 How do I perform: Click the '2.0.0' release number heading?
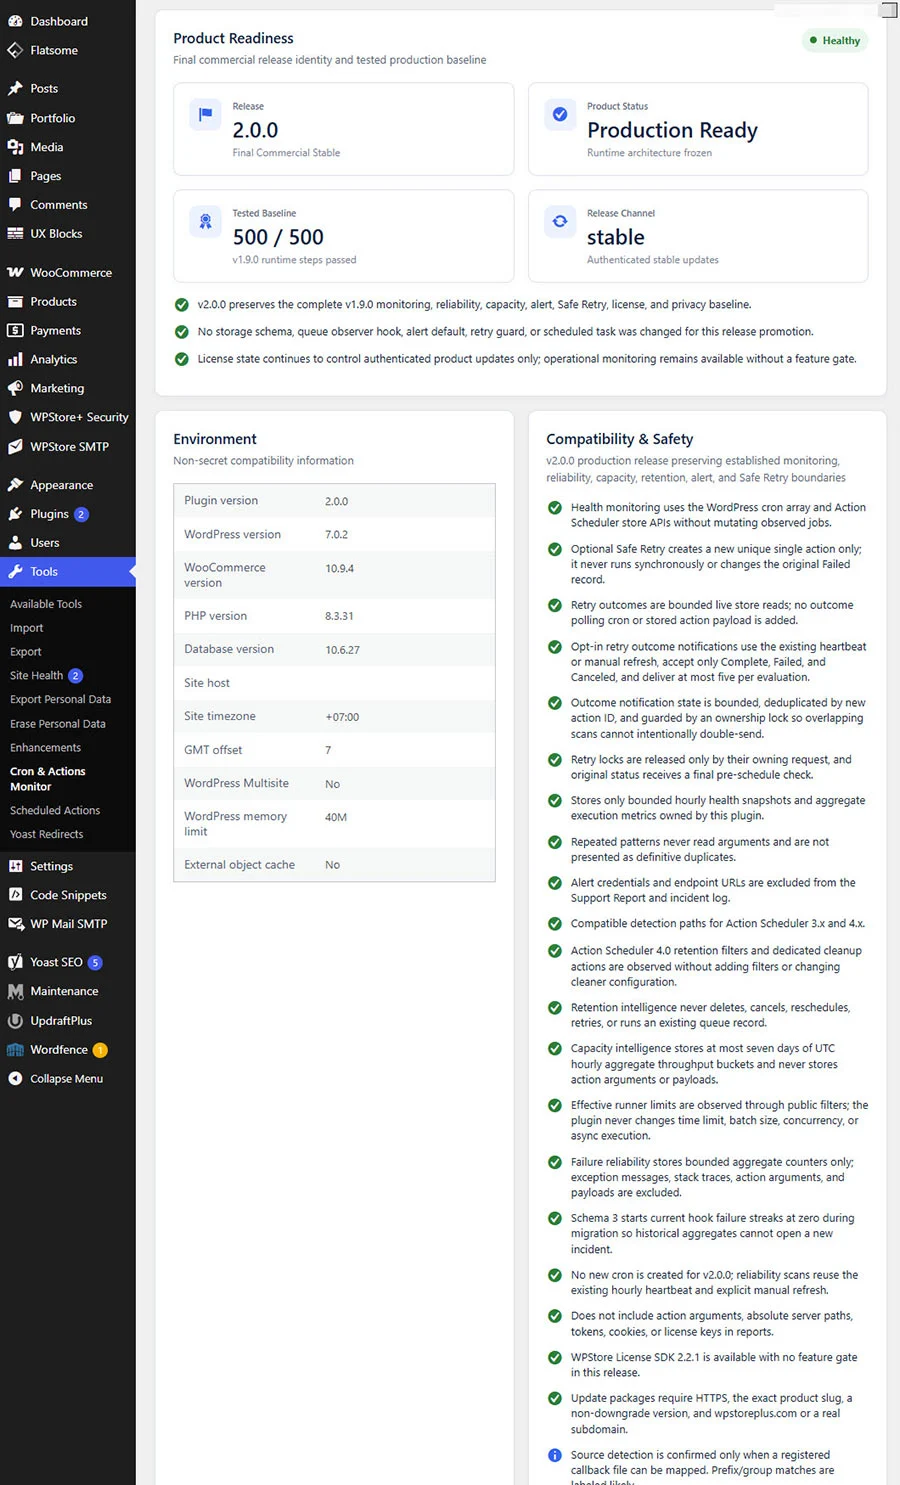tap(255, 130)
